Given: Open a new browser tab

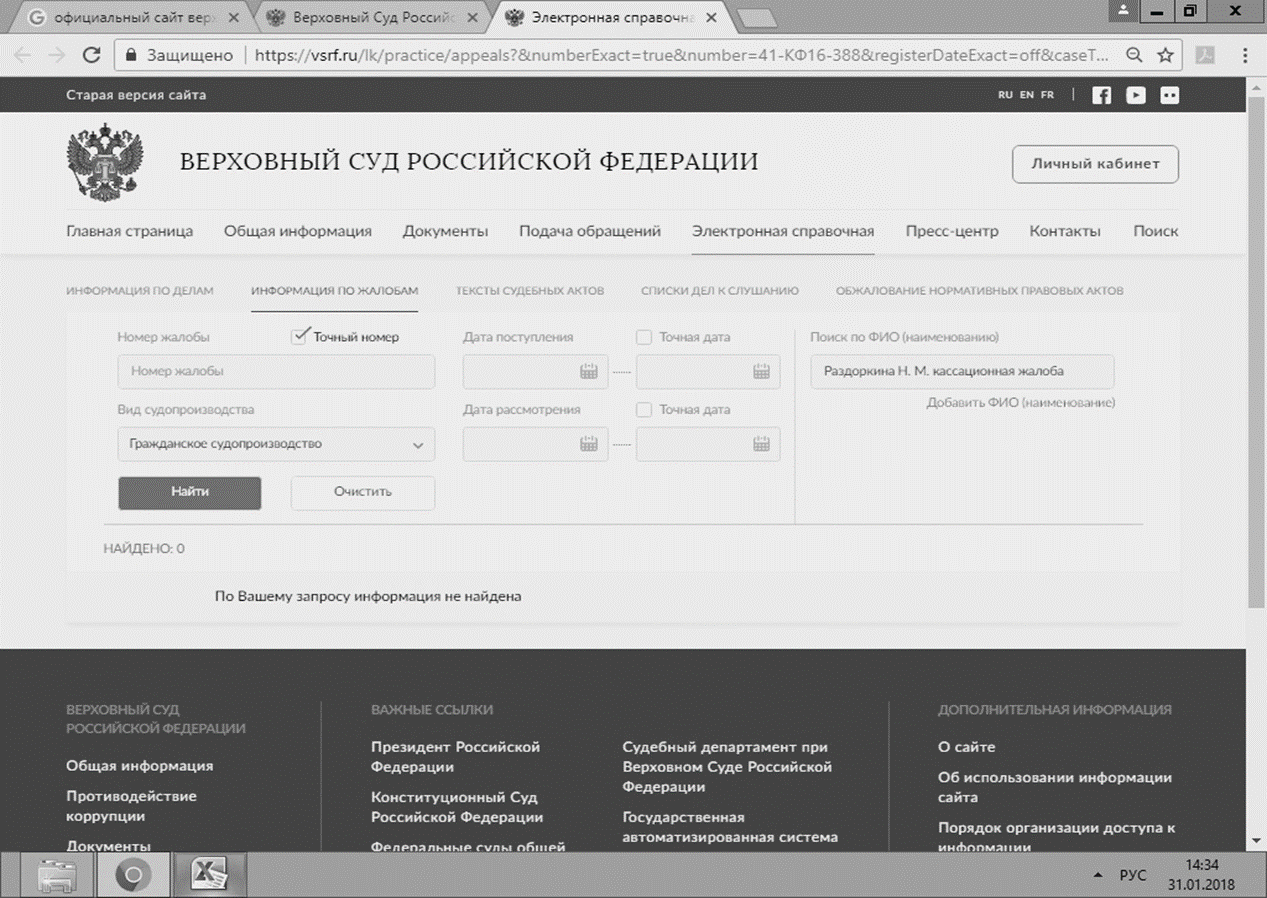Looking at the screenshot, I should (x=756, y=18).
